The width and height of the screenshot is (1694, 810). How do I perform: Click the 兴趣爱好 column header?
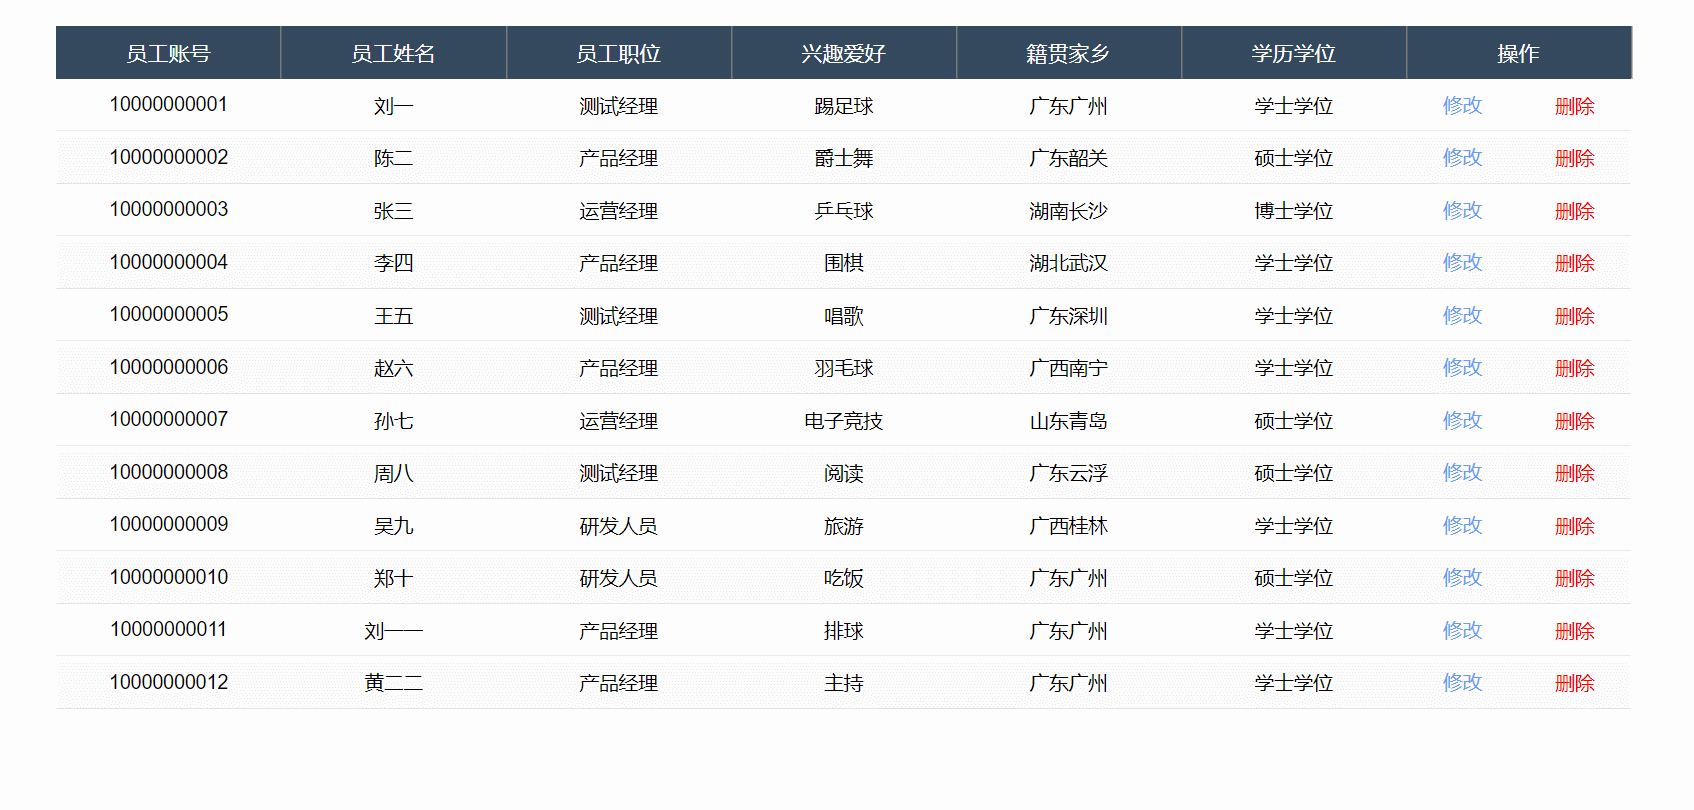(x=843, y=54)
